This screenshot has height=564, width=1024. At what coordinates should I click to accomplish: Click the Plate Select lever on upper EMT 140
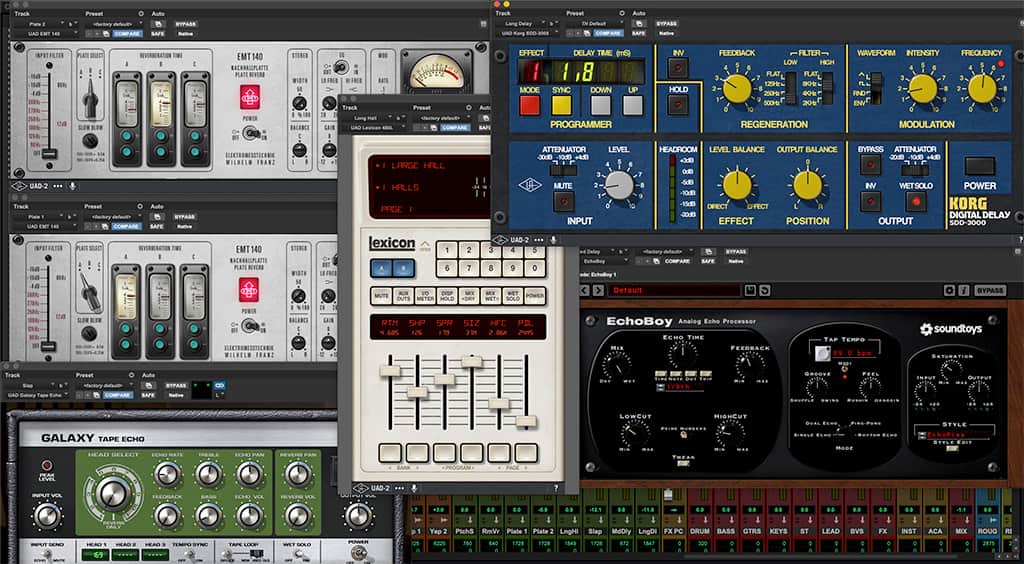point(89,97)
